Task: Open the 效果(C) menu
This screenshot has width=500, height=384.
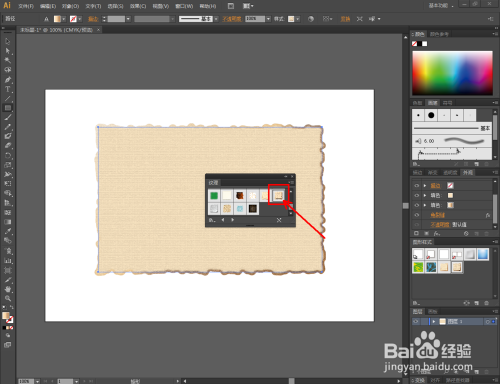Action: (138, 6)
